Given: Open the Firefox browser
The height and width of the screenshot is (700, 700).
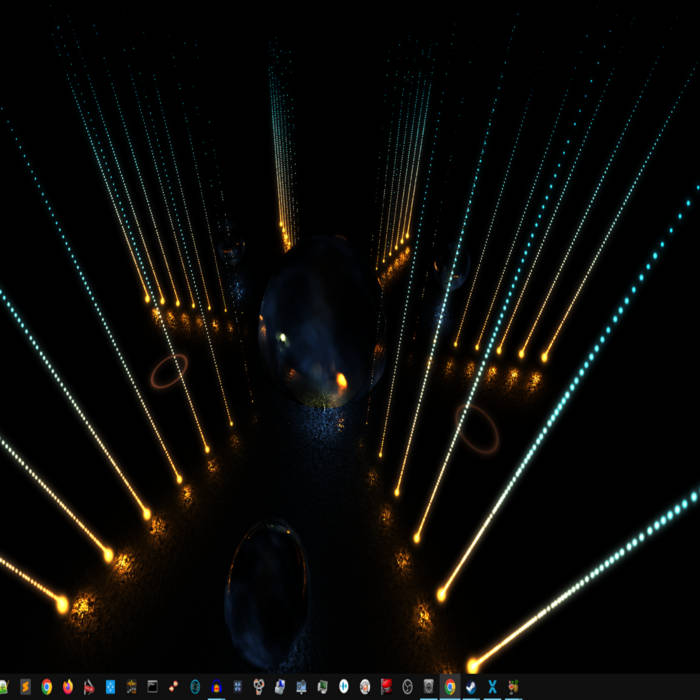Looking at the screenshot, I should pos(68,687).
